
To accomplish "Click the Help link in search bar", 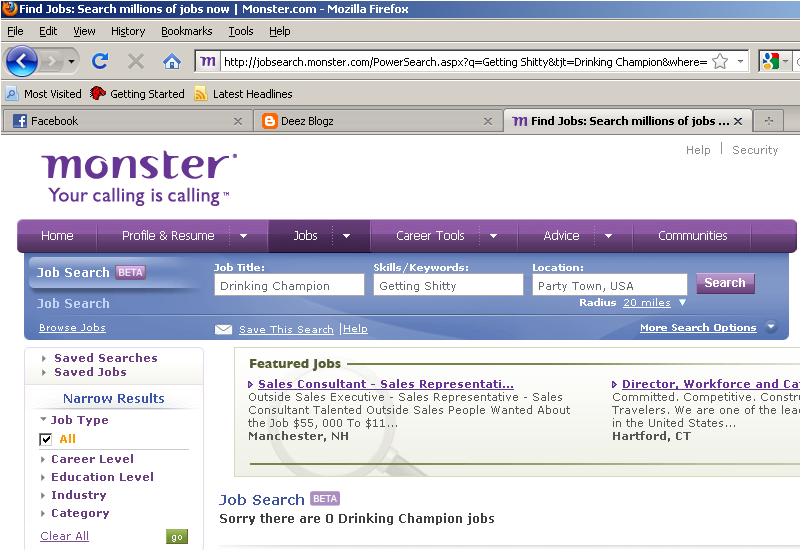I will click(x=355, y=329).
